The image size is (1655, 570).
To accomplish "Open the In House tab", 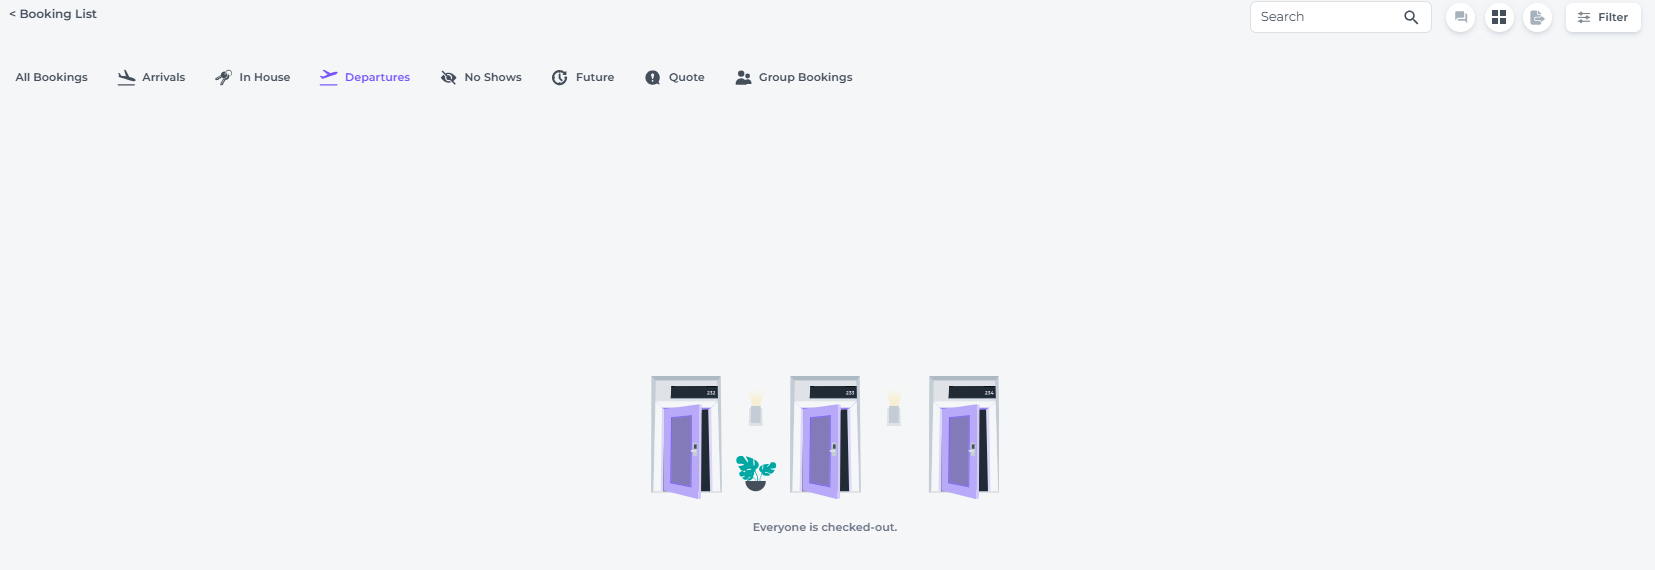I will click(265, 77).
